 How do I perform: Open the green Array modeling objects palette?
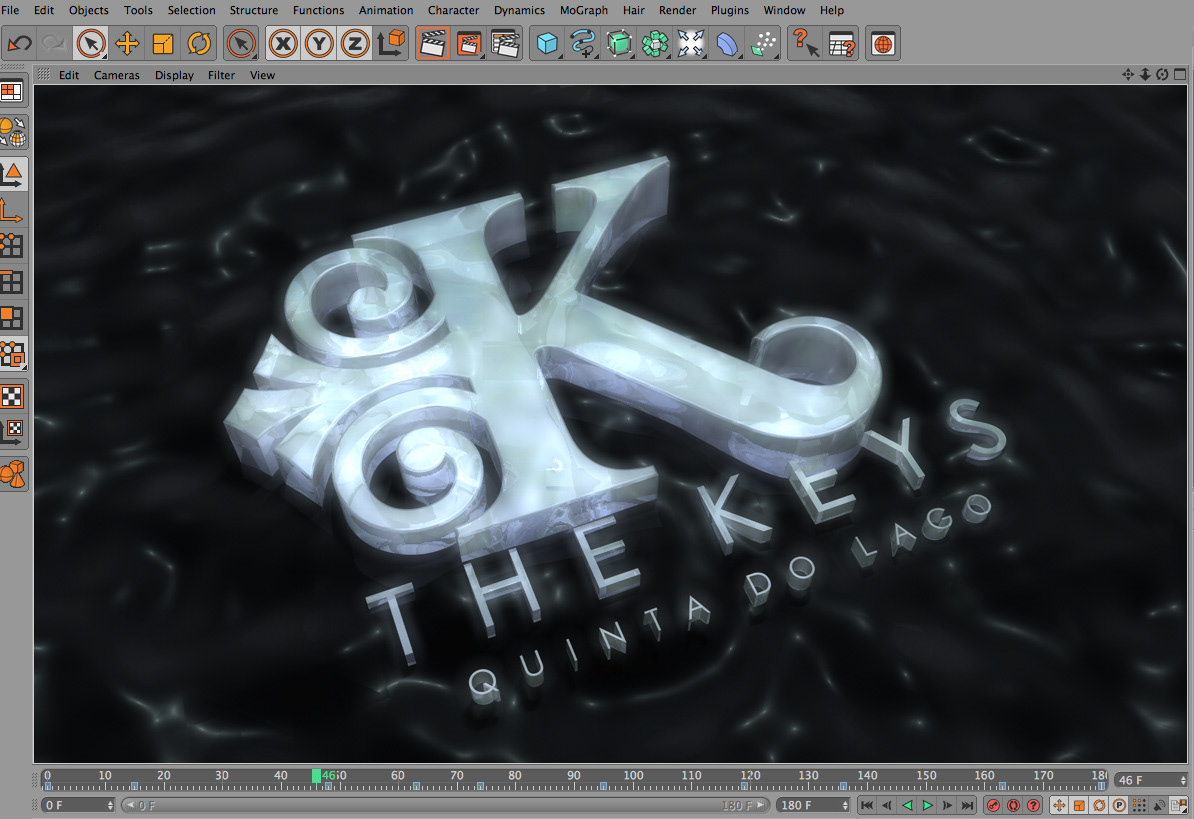(655, 43)
